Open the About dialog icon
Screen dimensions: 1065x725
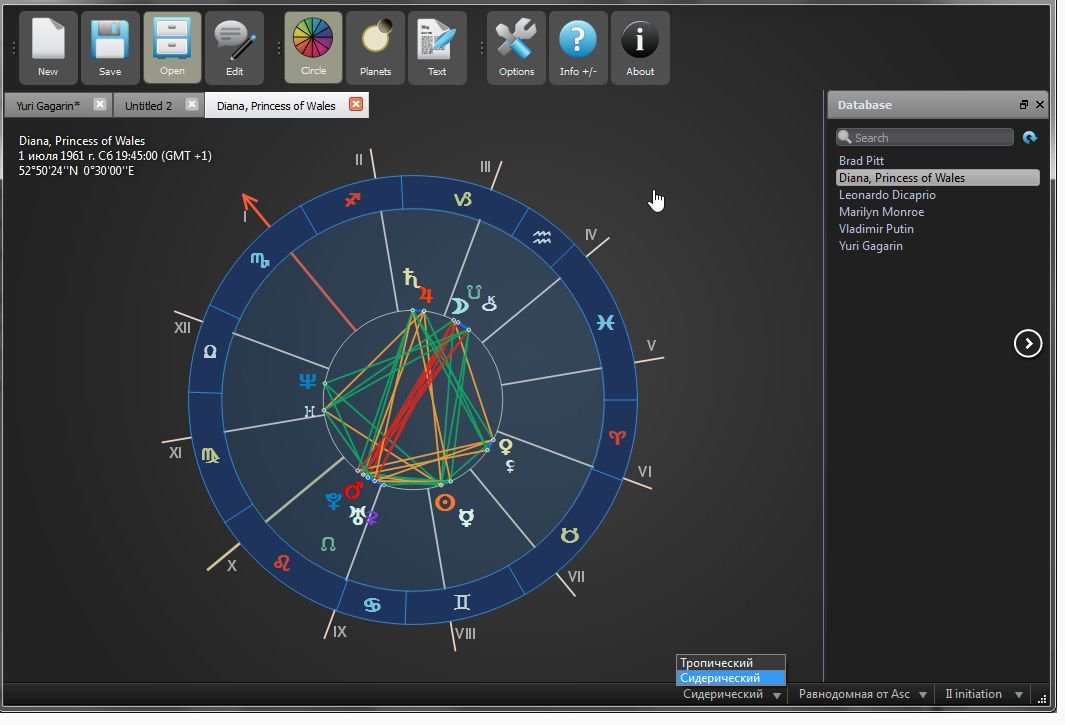[640, 46]
